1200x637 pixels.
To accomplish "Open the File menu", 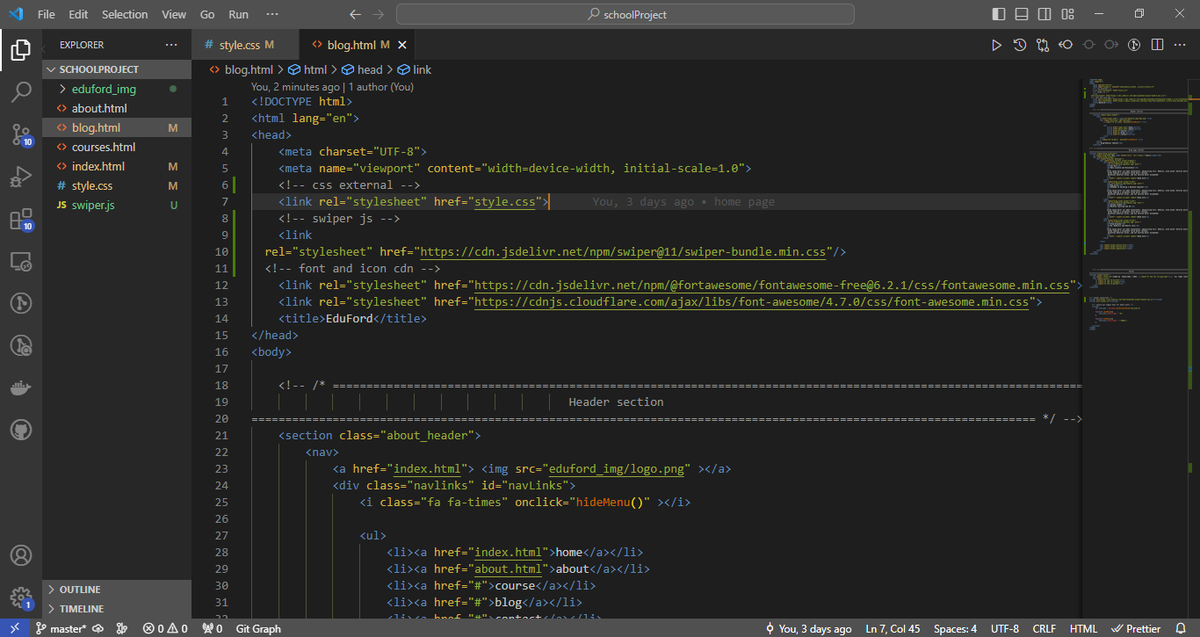I will [x=47, y=14].
